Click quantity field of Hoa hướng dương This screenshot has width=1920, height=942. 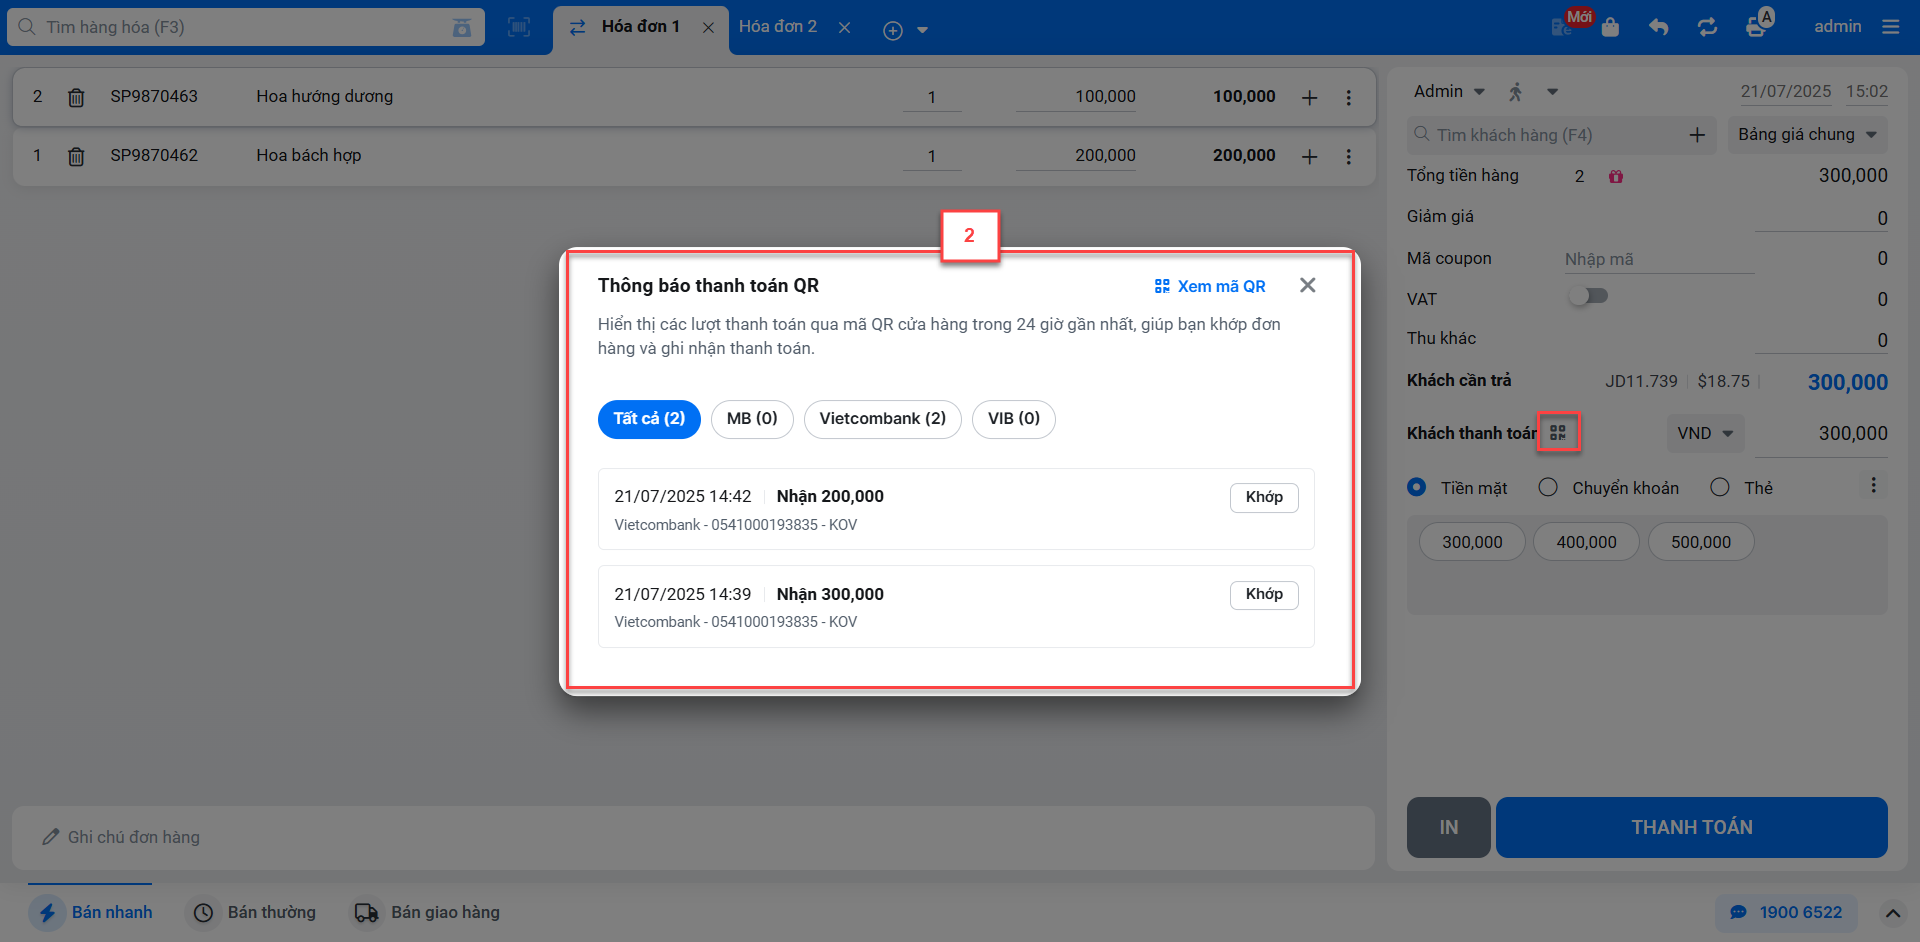point(932,97)
